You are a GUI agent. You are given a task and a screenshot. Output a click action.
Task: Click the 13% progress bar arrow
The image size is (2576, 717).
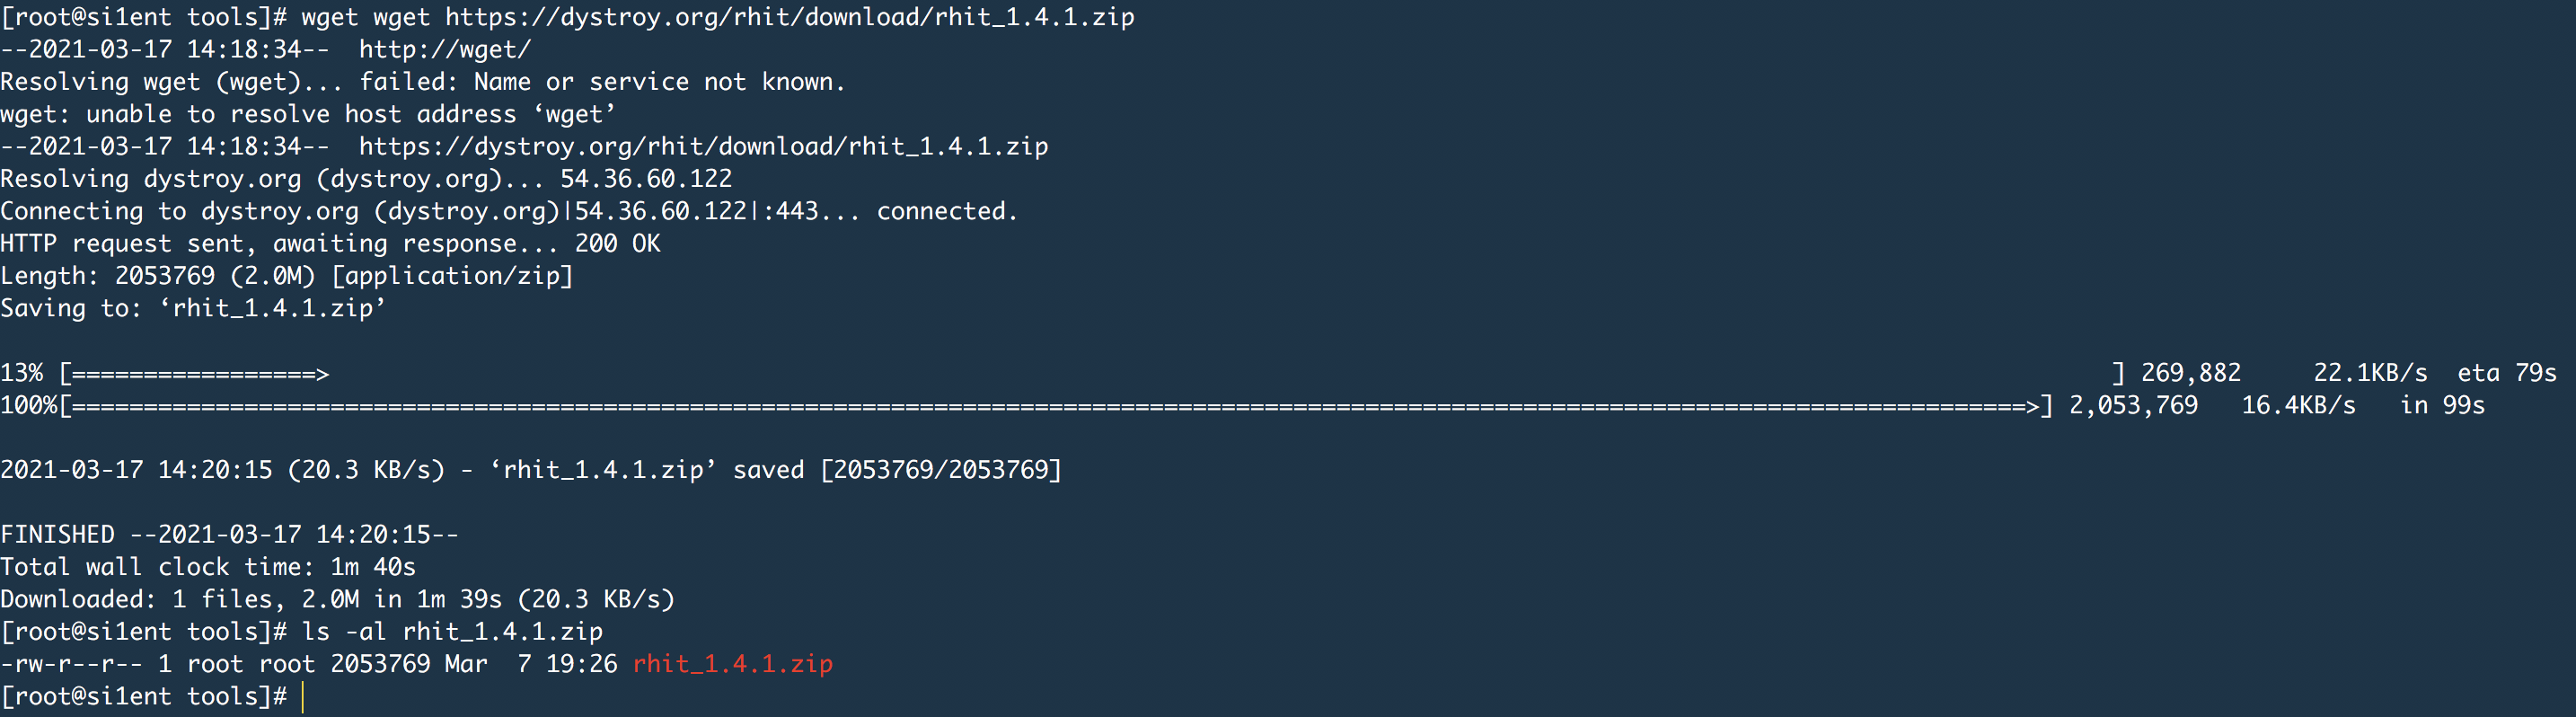click(x=195, y=374)
